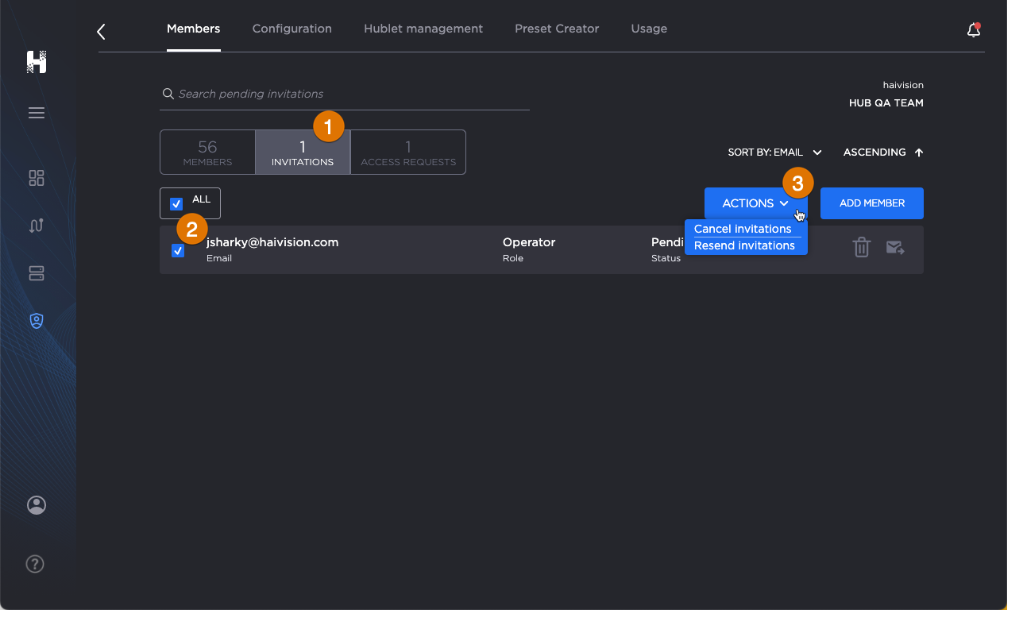Open the dashboard grid icon in sidebar

pos(36,178)
